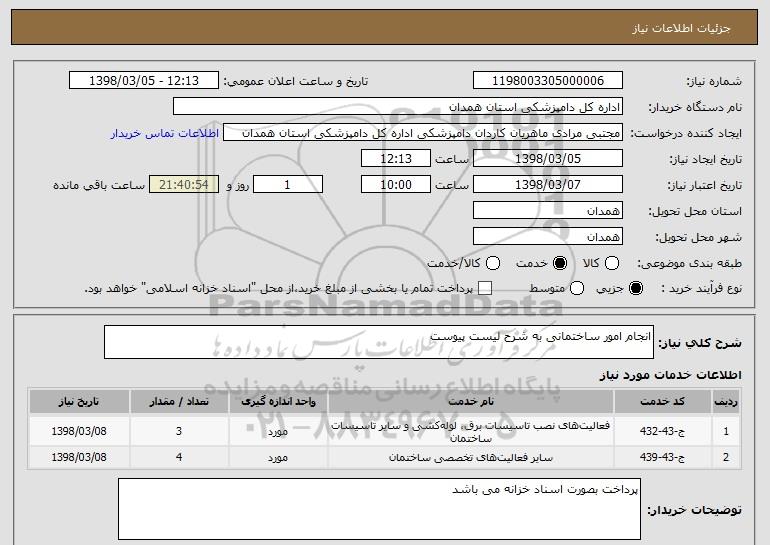Click the تاریخ نیاز column header
Image resolution: width=770 pixels, height=545 pixels.
coord(79,402)
